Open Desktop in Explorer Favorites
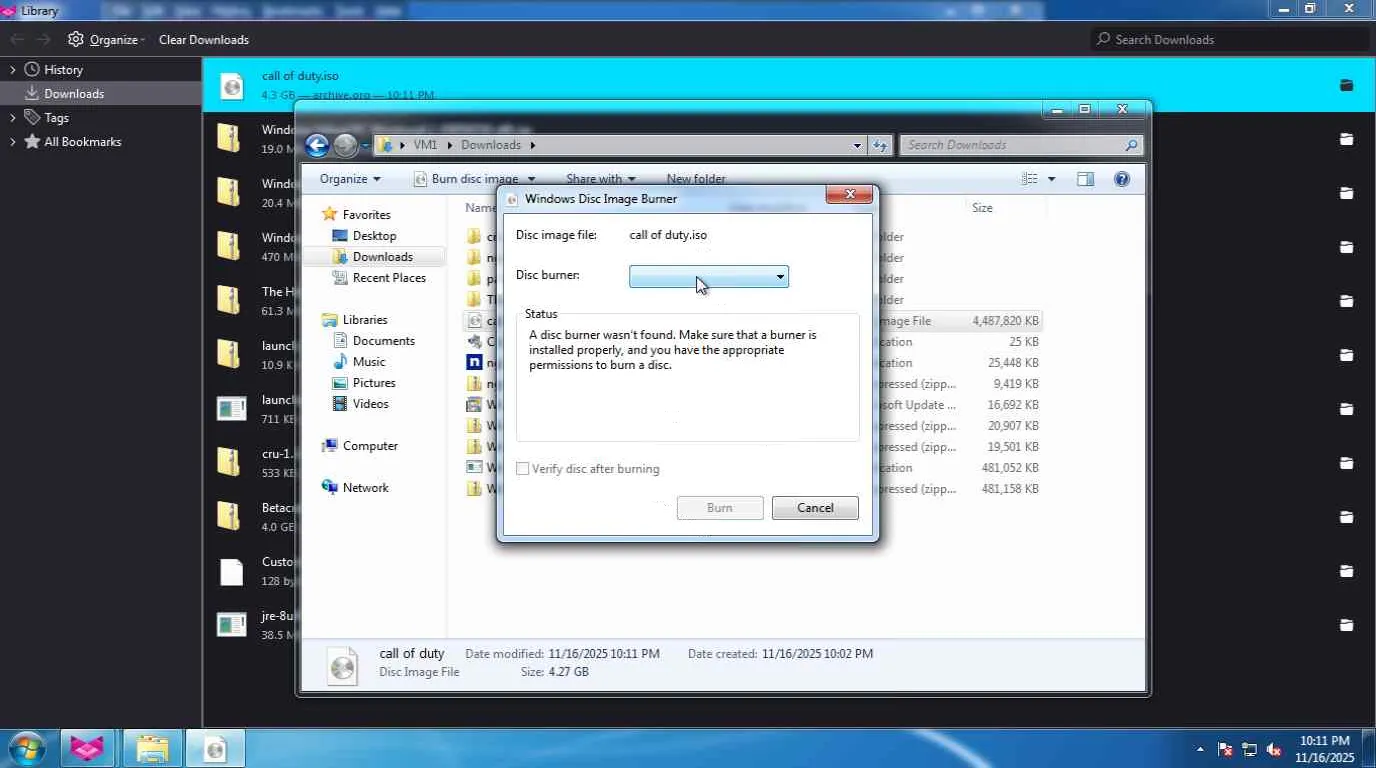 click(x=374, y=236)
